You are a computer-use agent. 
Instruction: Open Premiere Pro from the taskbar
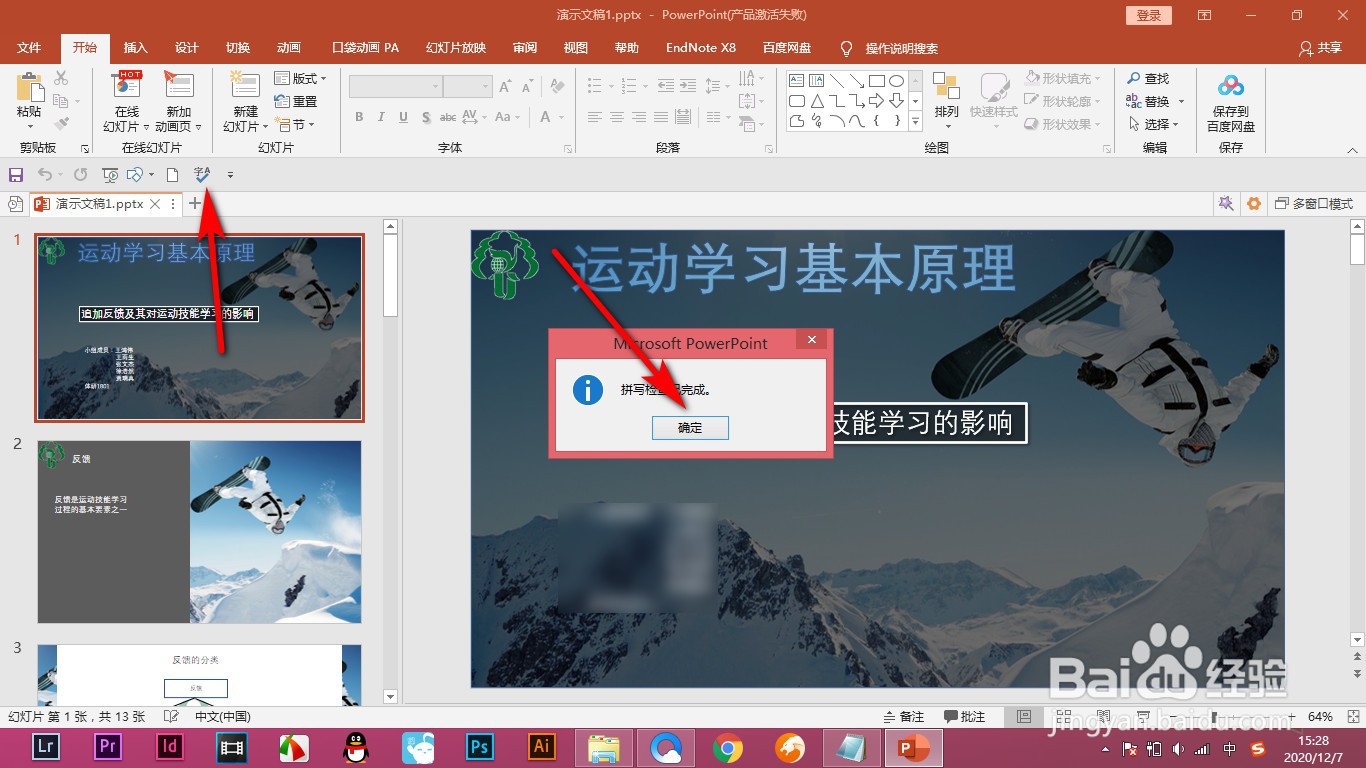coord(108,747)
